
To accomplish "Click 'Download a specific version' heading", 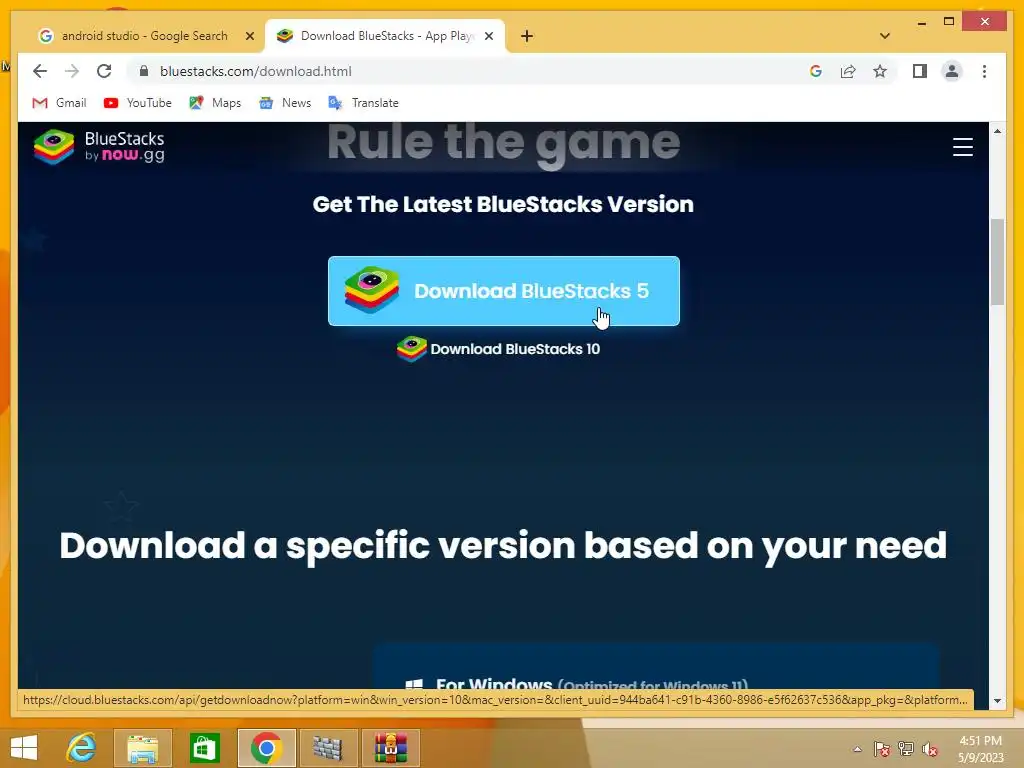I will click(x=503, y=546).
